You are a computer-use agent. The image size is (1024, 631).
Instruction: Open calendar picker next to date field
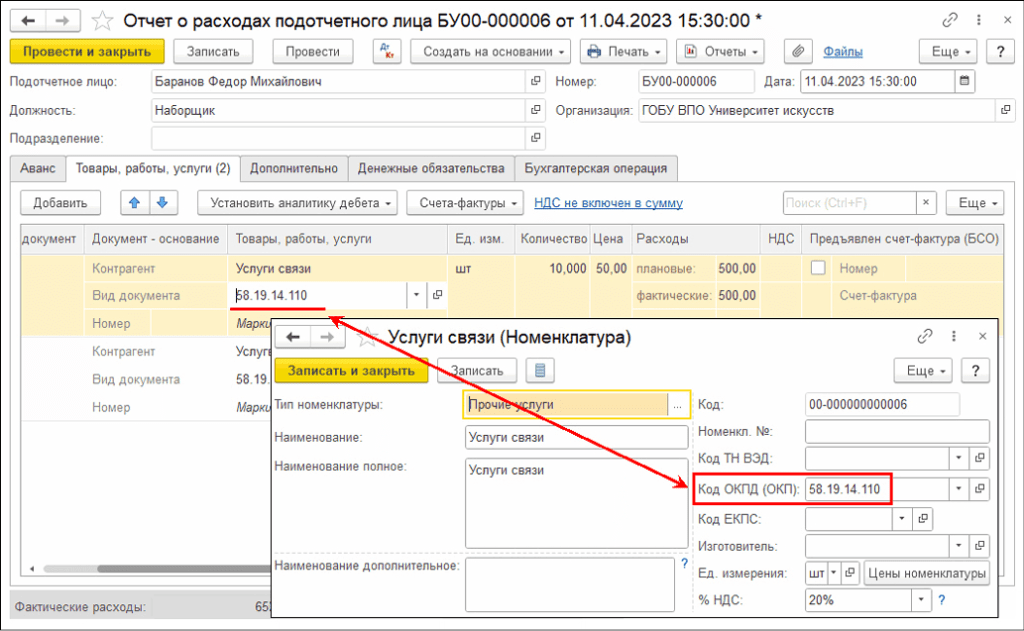[x=964, y=82]
